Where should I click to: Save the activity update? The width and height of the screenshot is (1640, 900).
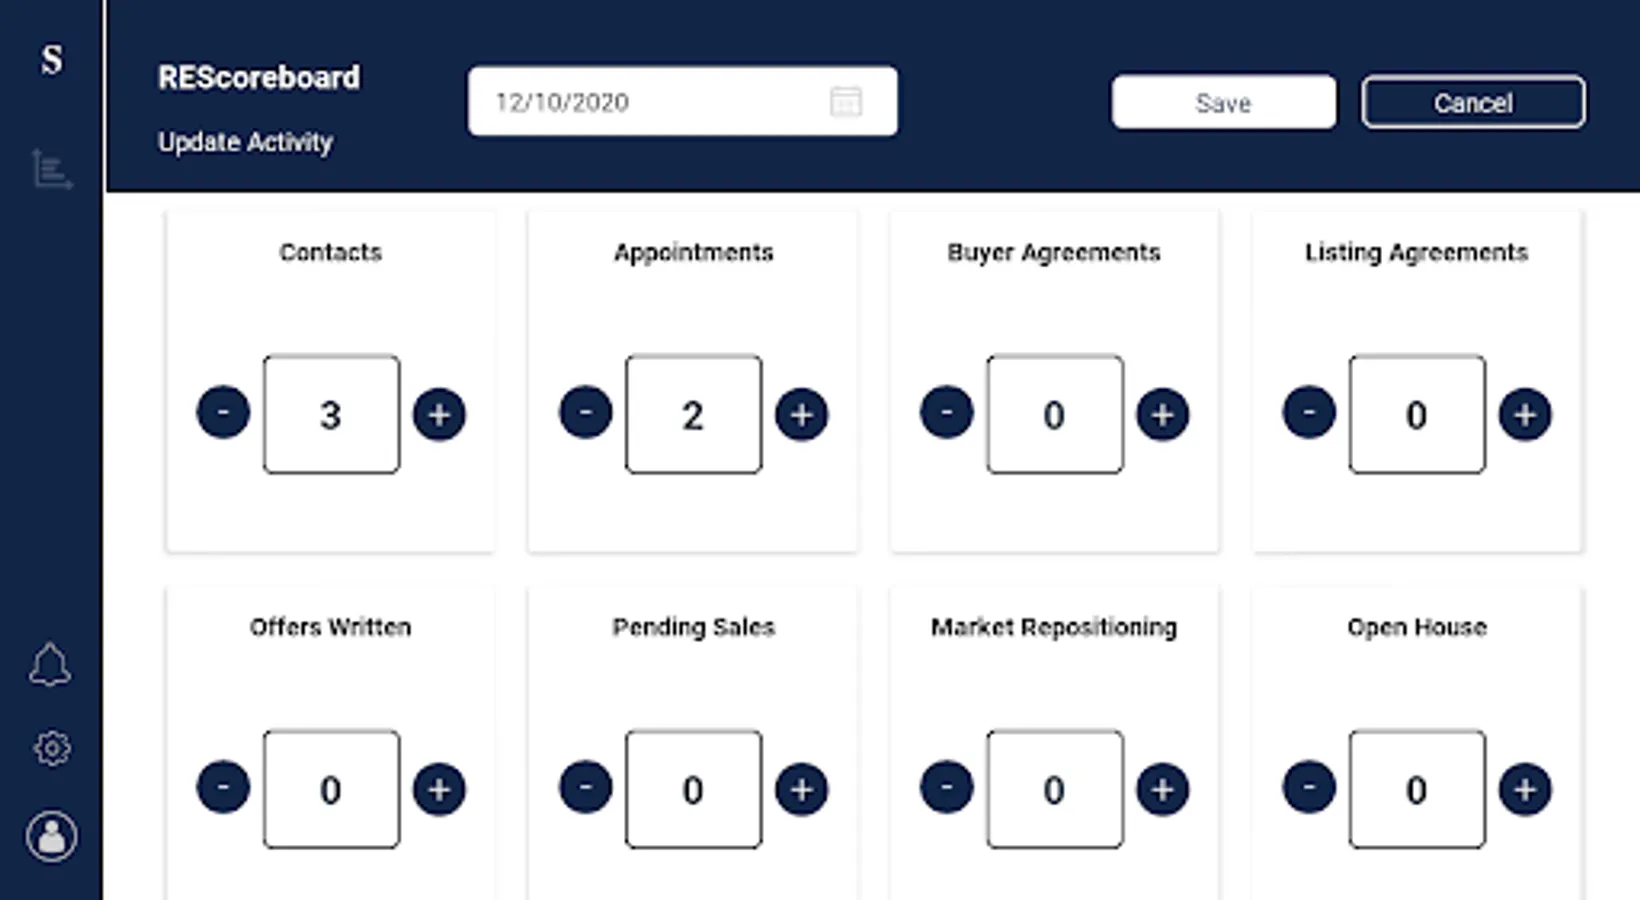pos(1223,102)
